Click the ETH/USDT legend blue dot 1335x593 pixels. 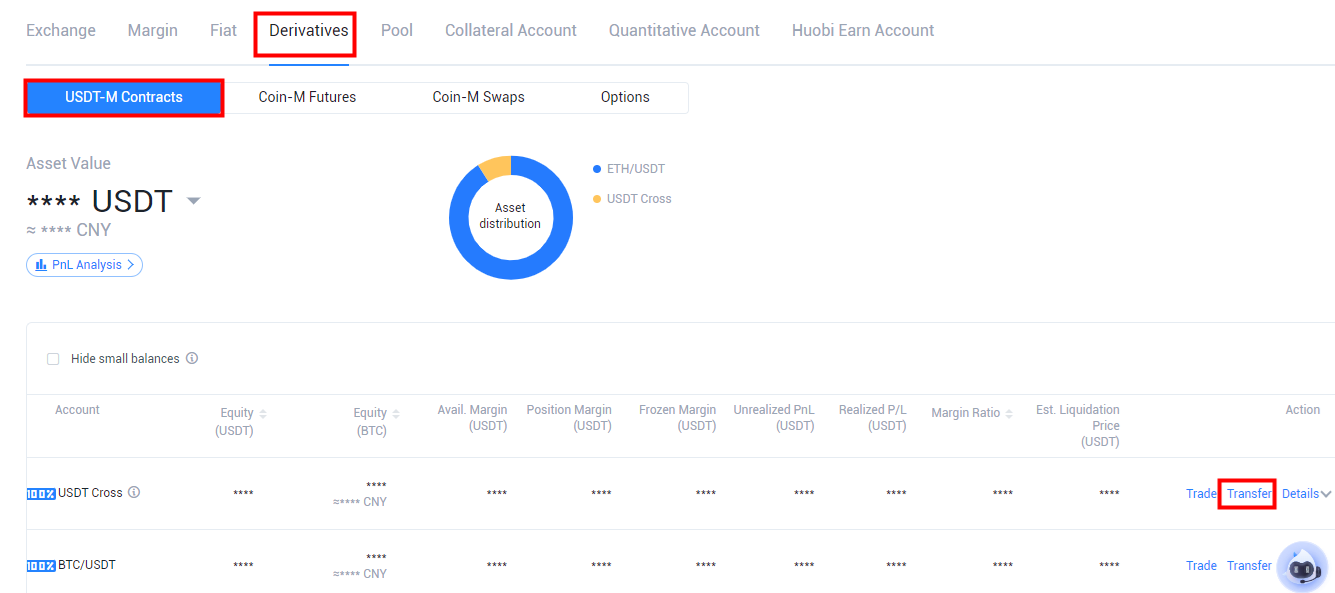click(597, 169)
